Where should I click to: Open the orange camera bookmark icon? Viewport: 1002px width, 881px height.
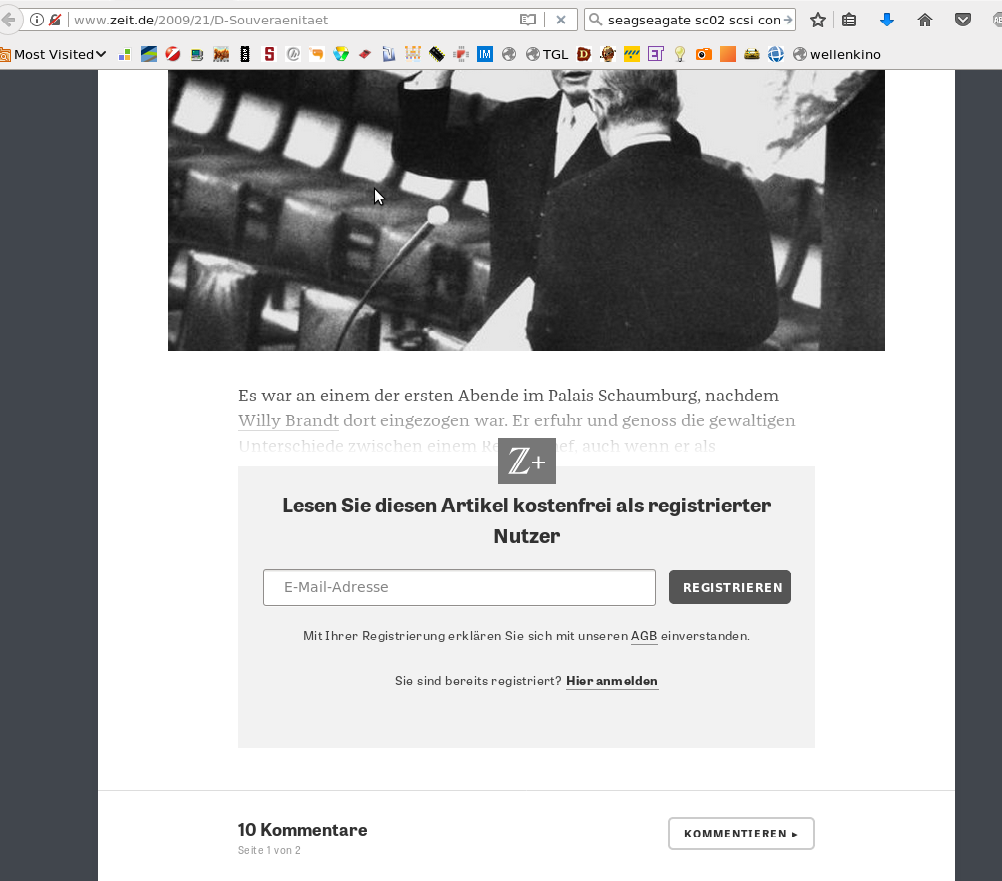pos(704,54)
